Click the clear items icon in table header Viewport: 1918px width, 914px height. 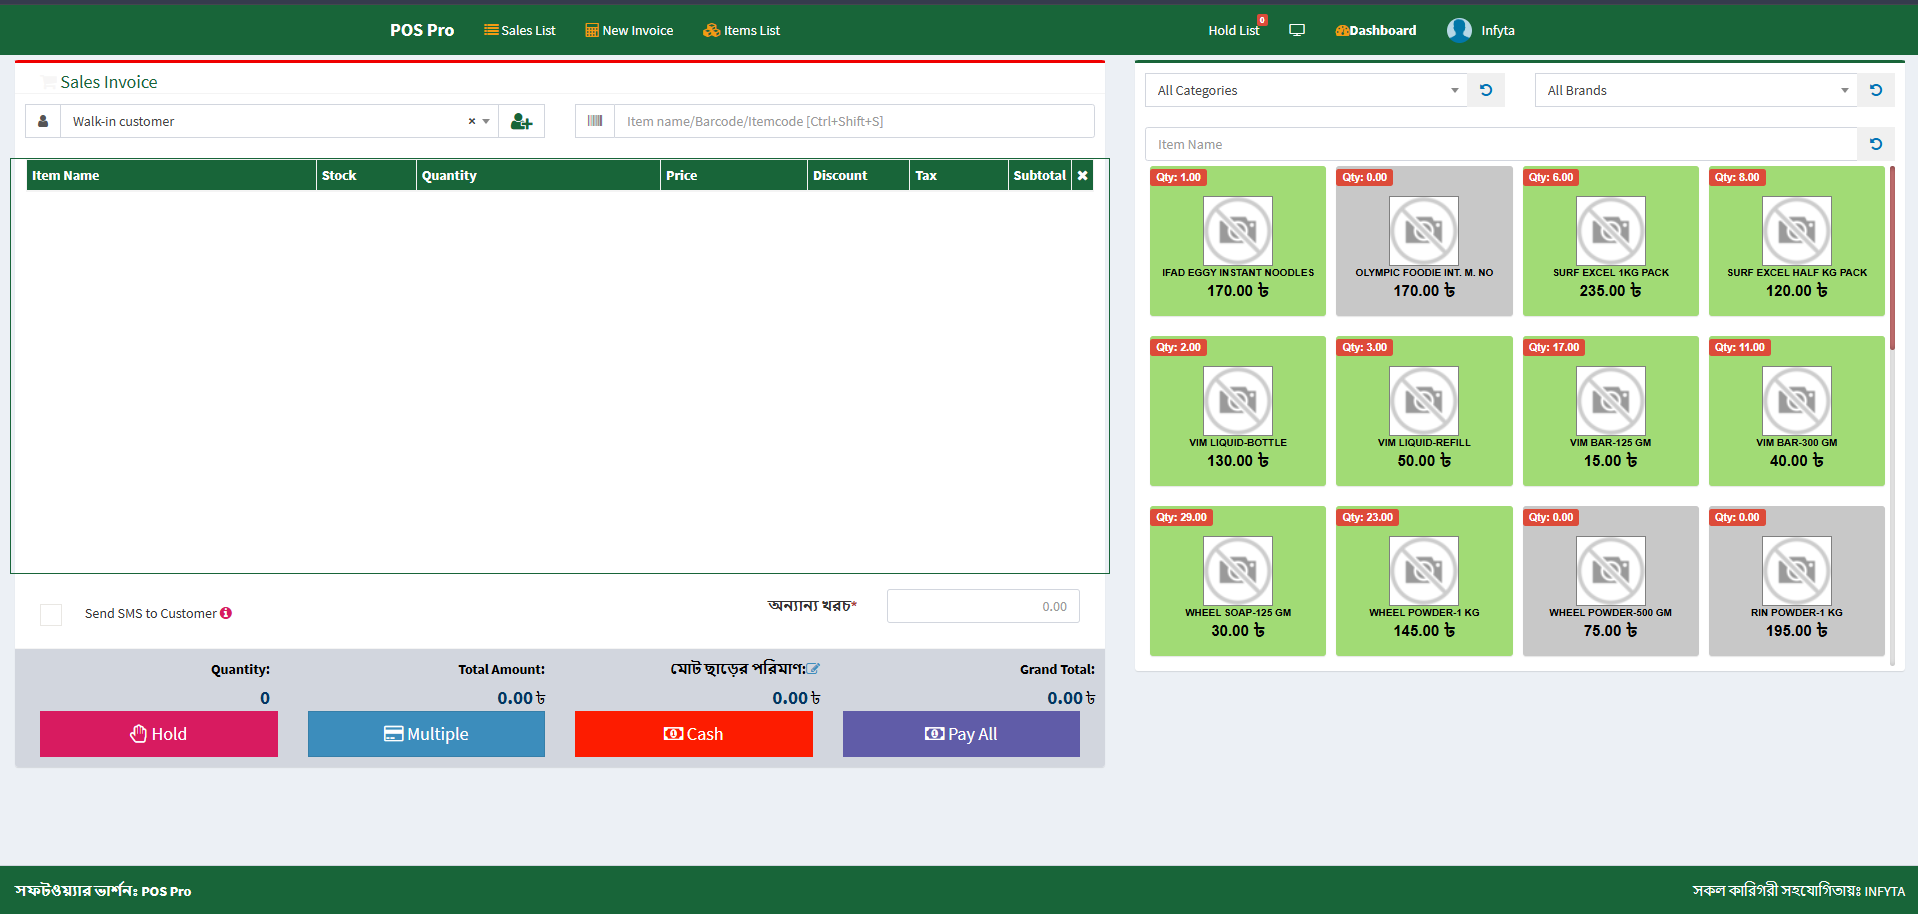[x=1082, y=175]
